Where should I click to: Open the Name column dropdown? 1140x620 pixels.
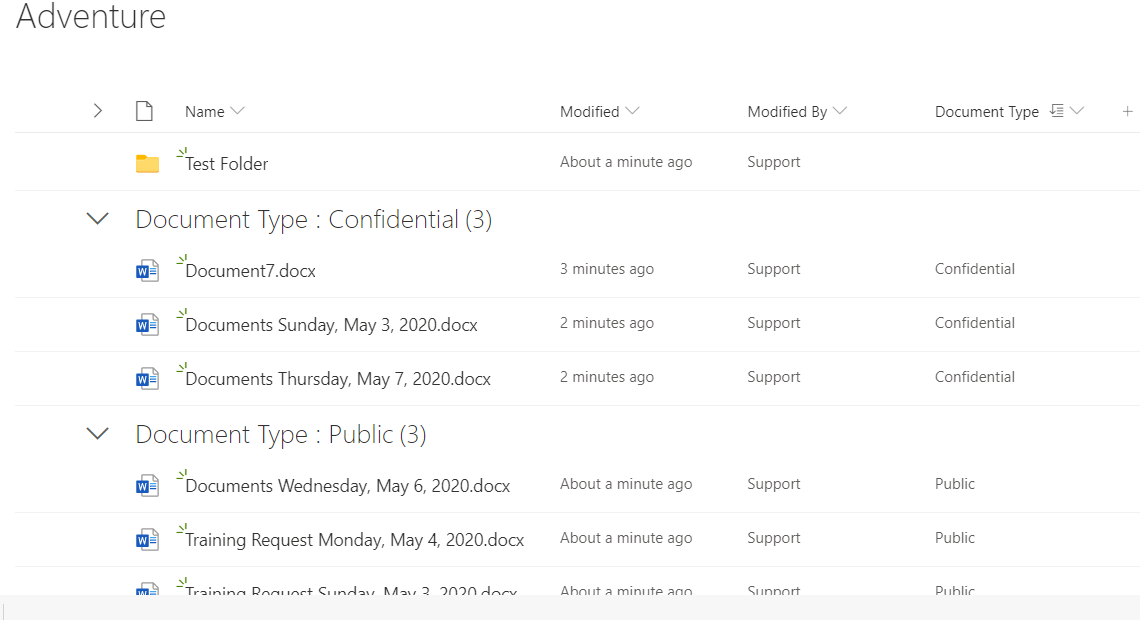coord(238,110)
